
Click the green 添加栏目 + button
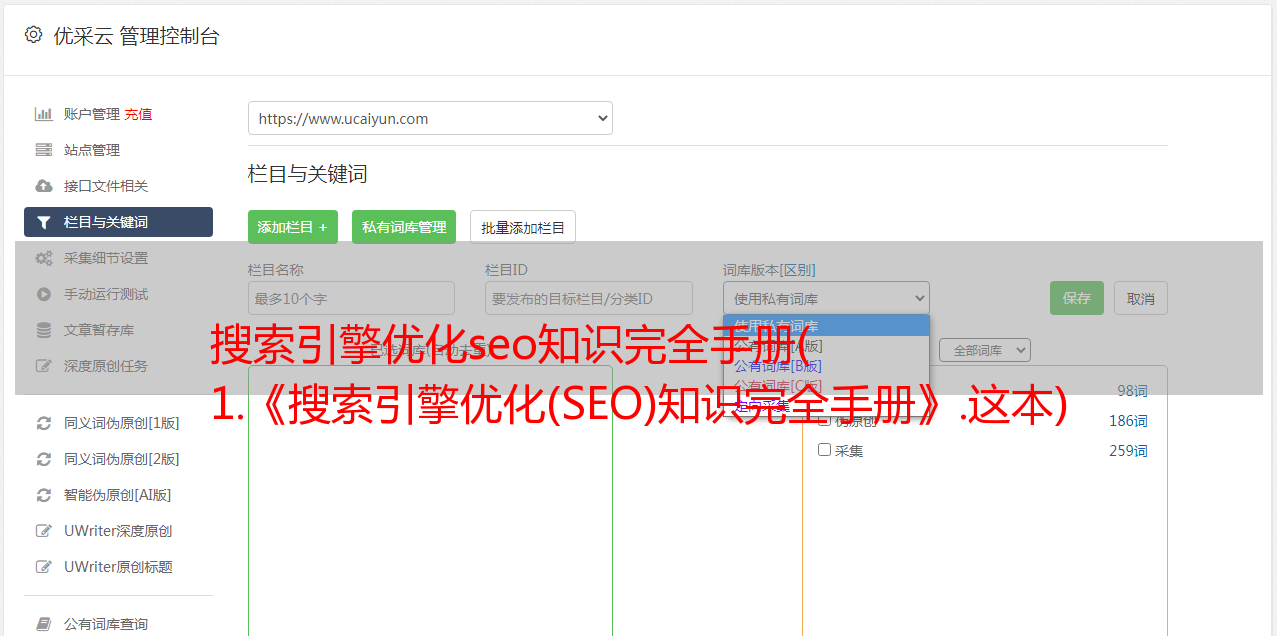tap(293, 227)
